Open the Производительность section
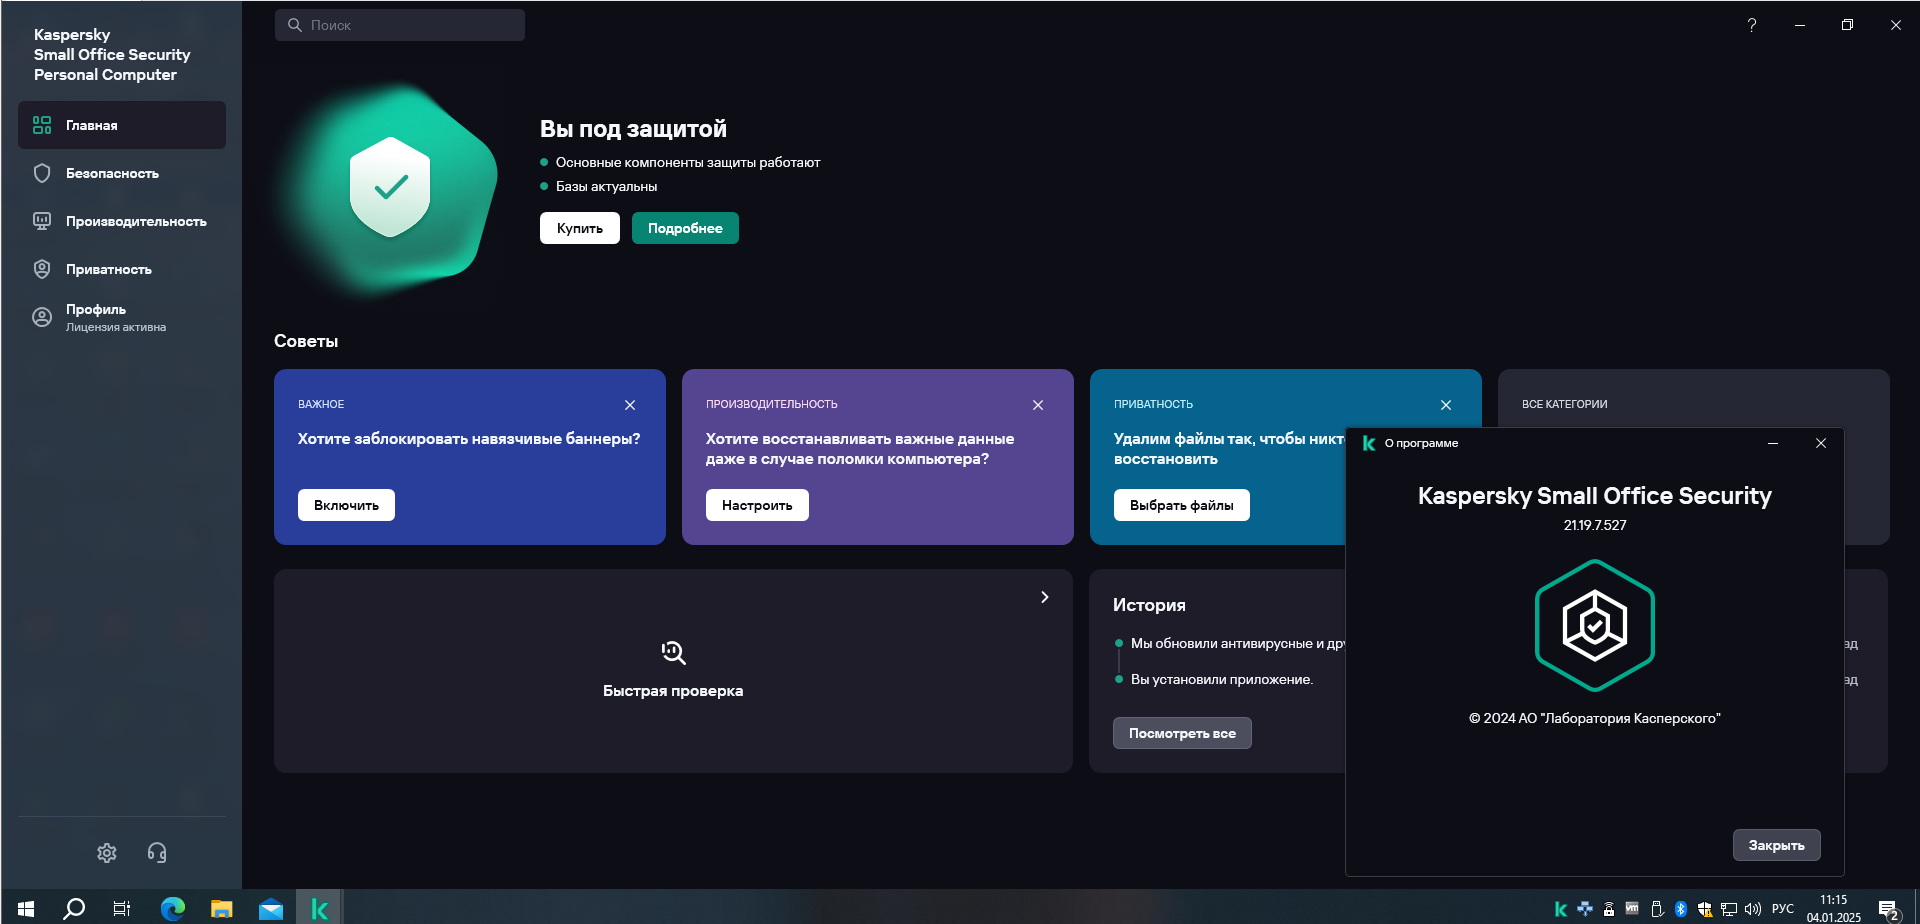Screen dimensions: 1920x924 click(122, 221)
